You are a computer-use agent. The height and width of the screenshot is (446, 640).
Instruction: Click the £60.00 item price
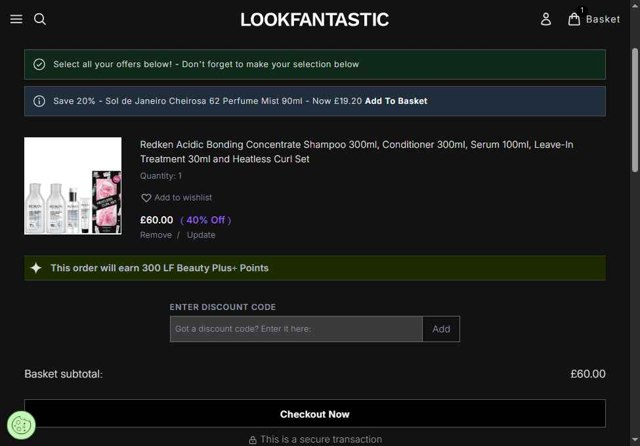tap(157, 220)
